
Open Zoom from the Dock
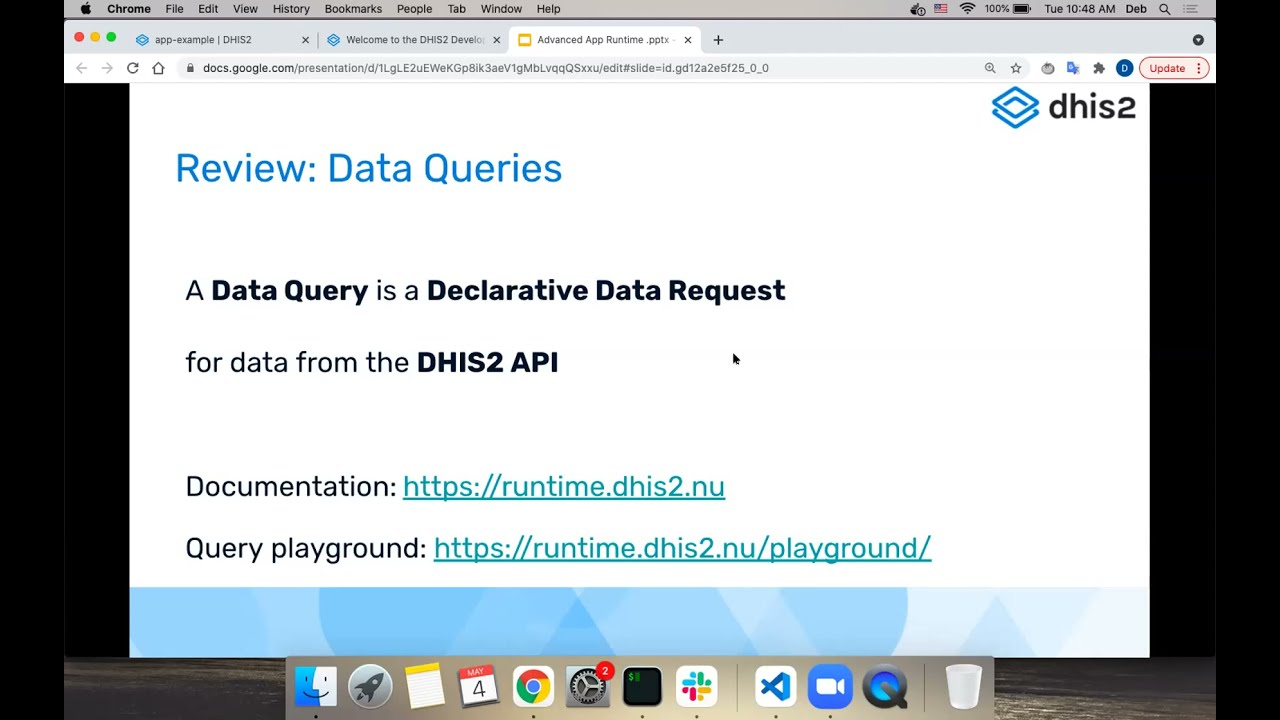(830, 687)
